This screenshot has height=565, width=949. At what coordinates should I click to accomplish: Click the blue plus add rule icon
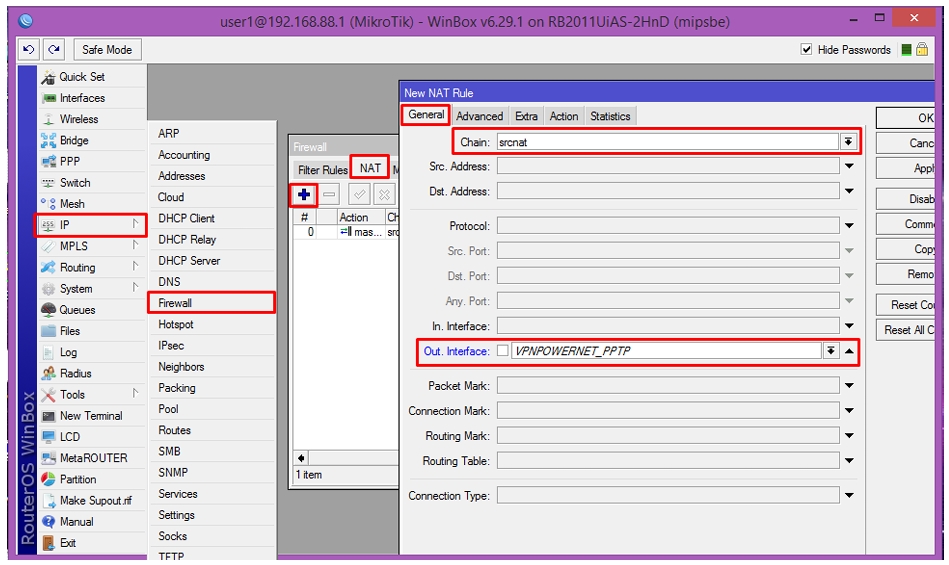click(x=304, y=194)
